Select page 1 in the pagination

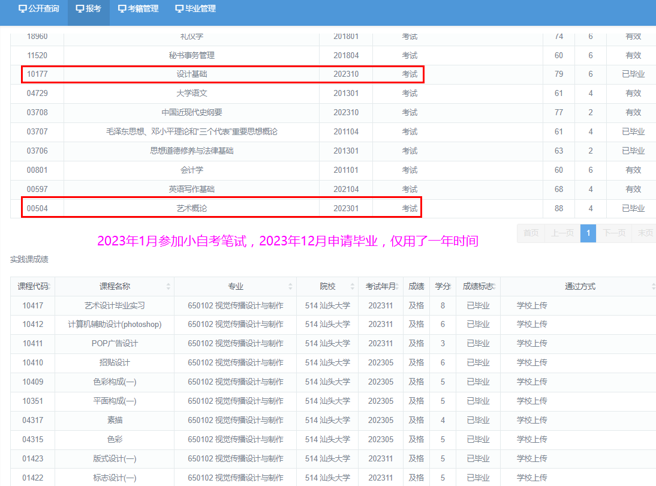pos(588,233)
